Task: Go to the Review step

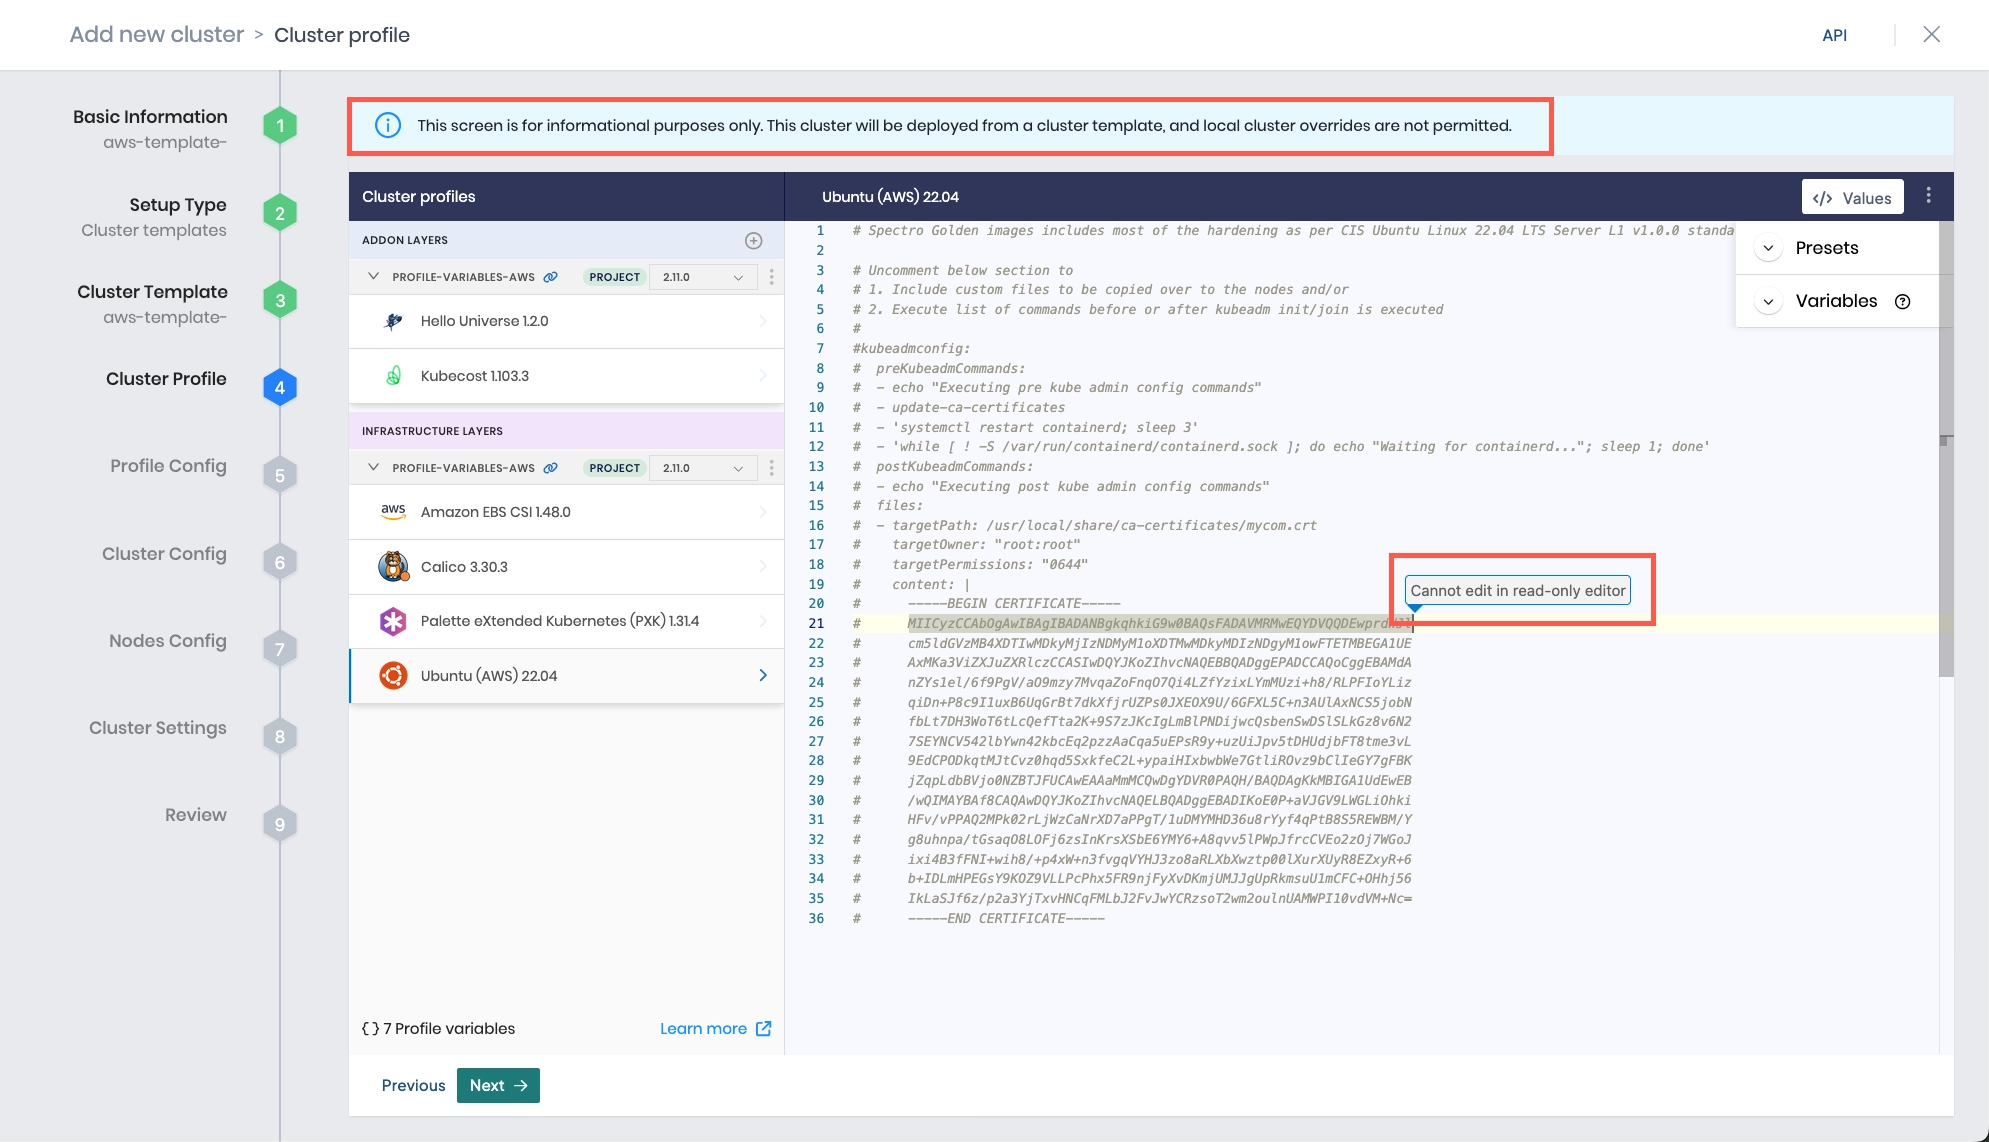Action: click(x=196, y=814)
